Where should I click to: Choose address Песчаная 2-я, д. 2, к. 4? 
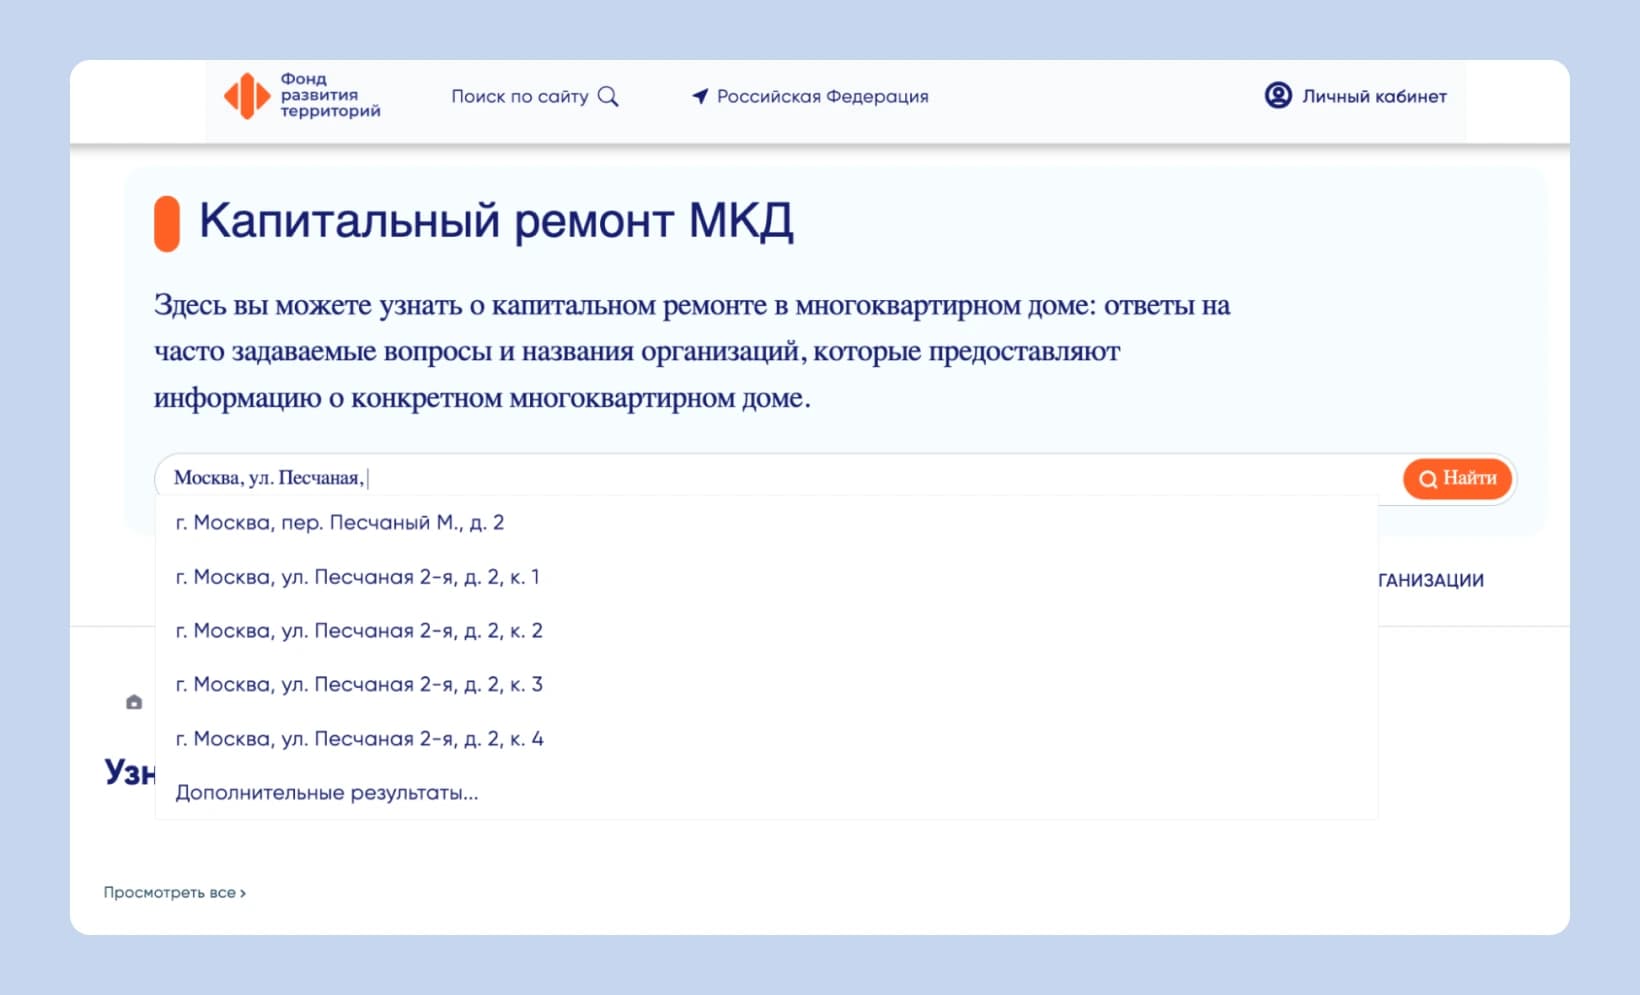[x=359, y=739]
